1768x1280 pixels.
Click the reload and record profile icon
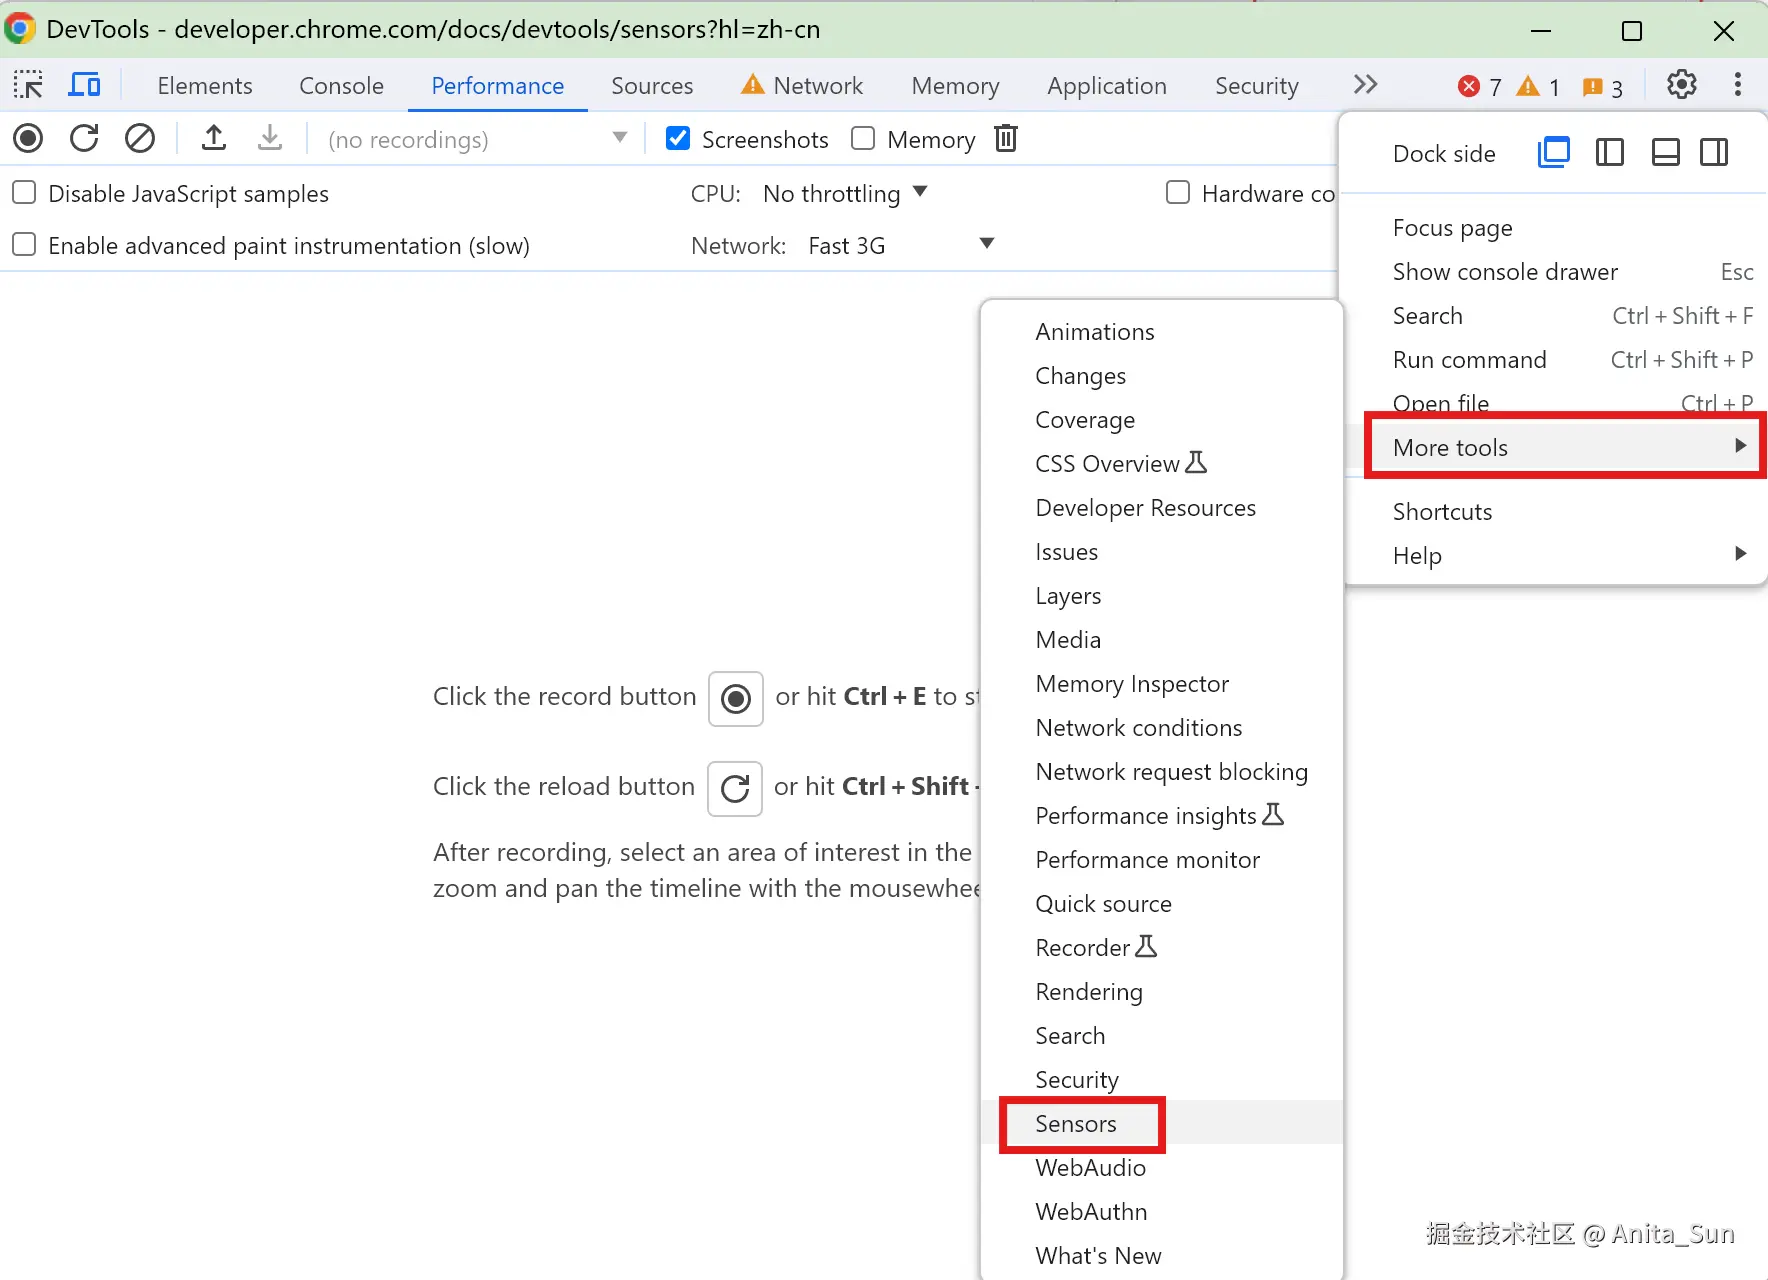[84, 138]
